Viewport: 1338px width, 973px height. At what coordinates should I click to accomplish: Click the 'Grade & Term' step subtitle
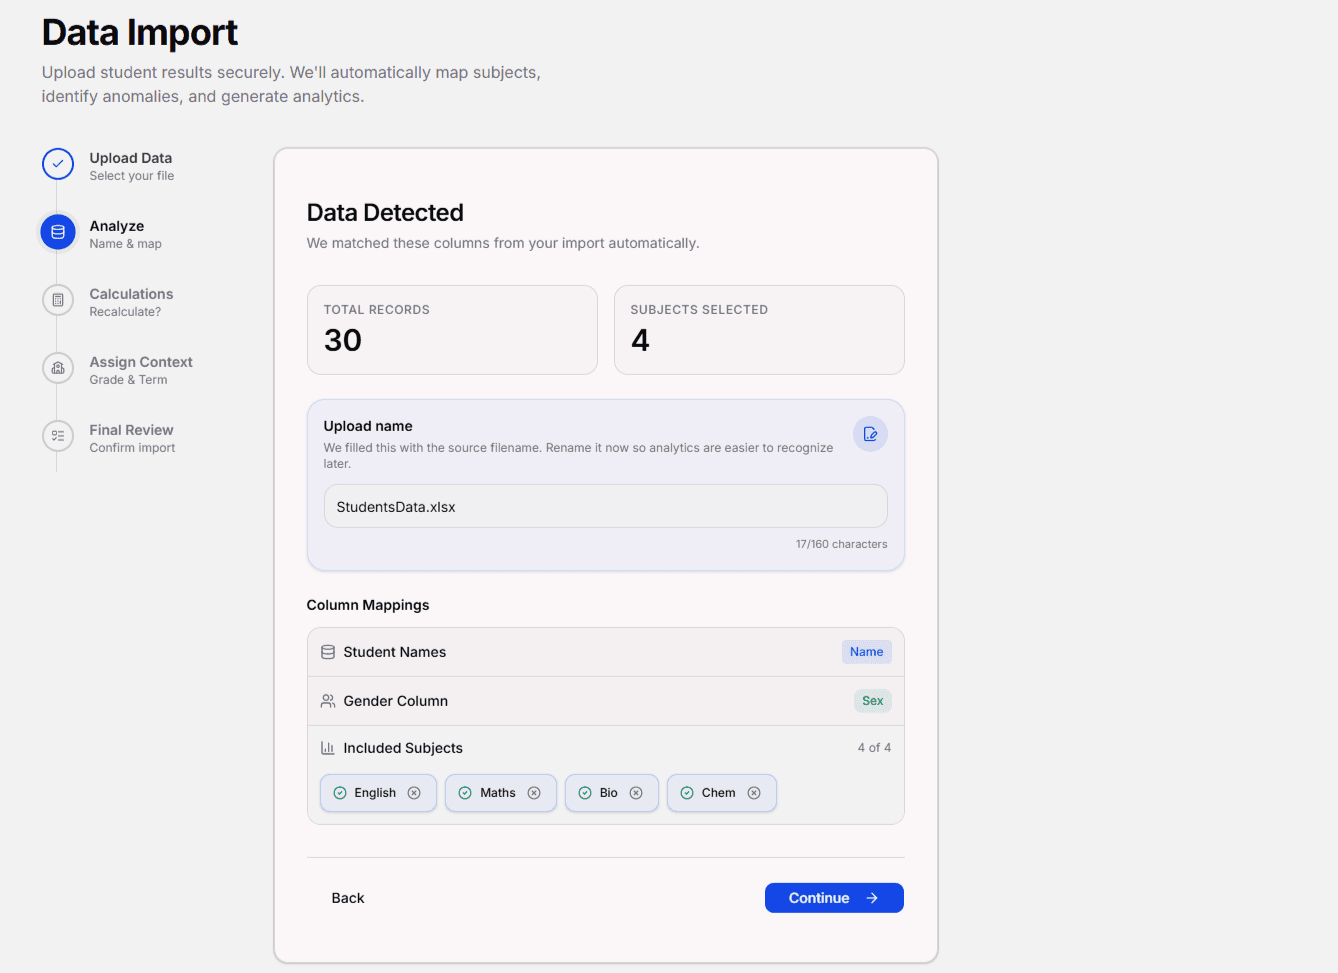128,380
